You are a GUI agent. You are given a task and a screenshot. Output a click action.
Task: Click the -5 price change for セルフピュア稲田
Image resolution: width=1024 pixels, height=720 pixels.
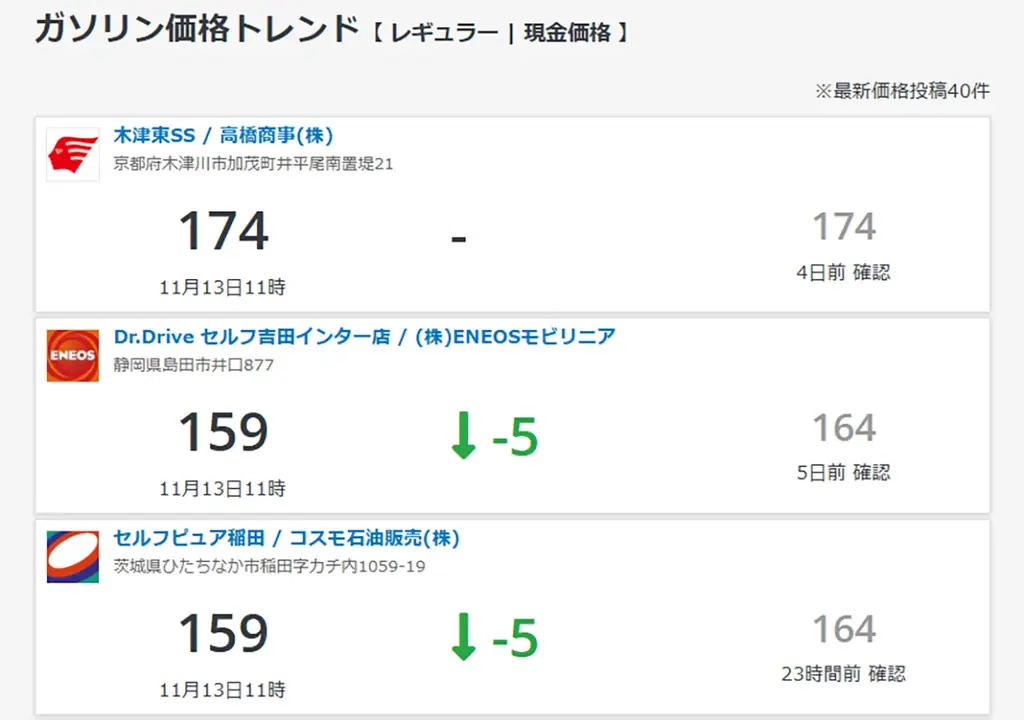click(515, 639)
